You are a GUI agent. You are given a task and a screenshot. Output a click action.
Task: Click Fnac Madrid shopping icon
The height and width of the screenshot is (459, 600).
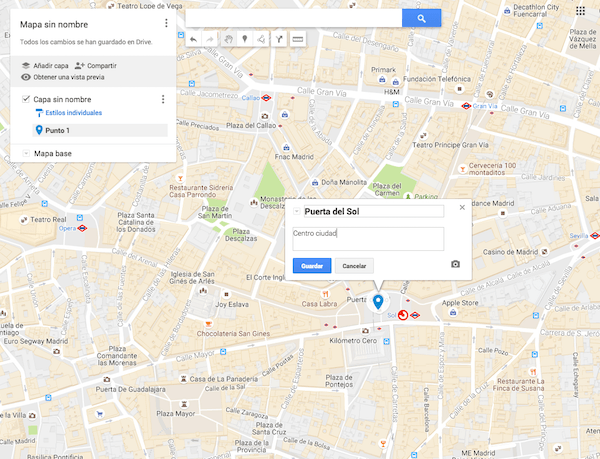(x=286, y=148)
